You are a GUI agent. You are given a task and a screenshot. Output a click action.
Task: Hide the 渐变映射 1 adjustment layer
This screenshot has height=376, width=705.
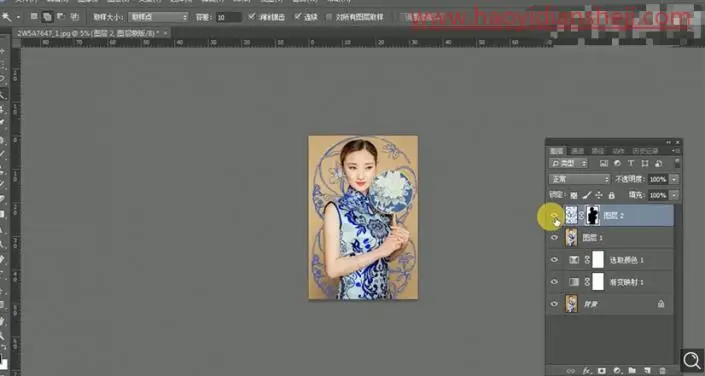554,282
